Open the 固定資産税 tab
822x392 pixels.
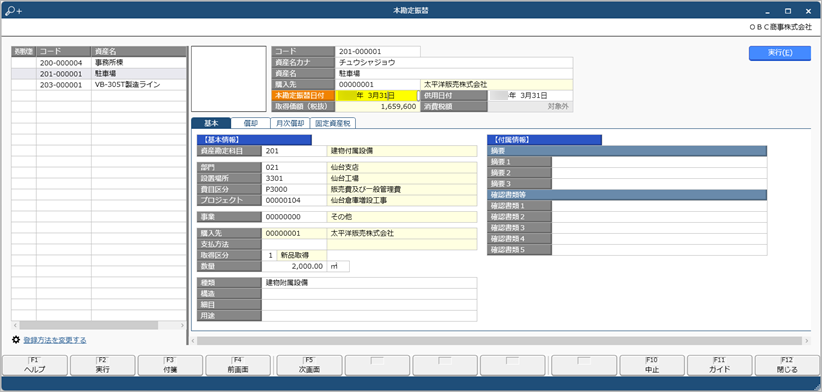coord(333,123)
